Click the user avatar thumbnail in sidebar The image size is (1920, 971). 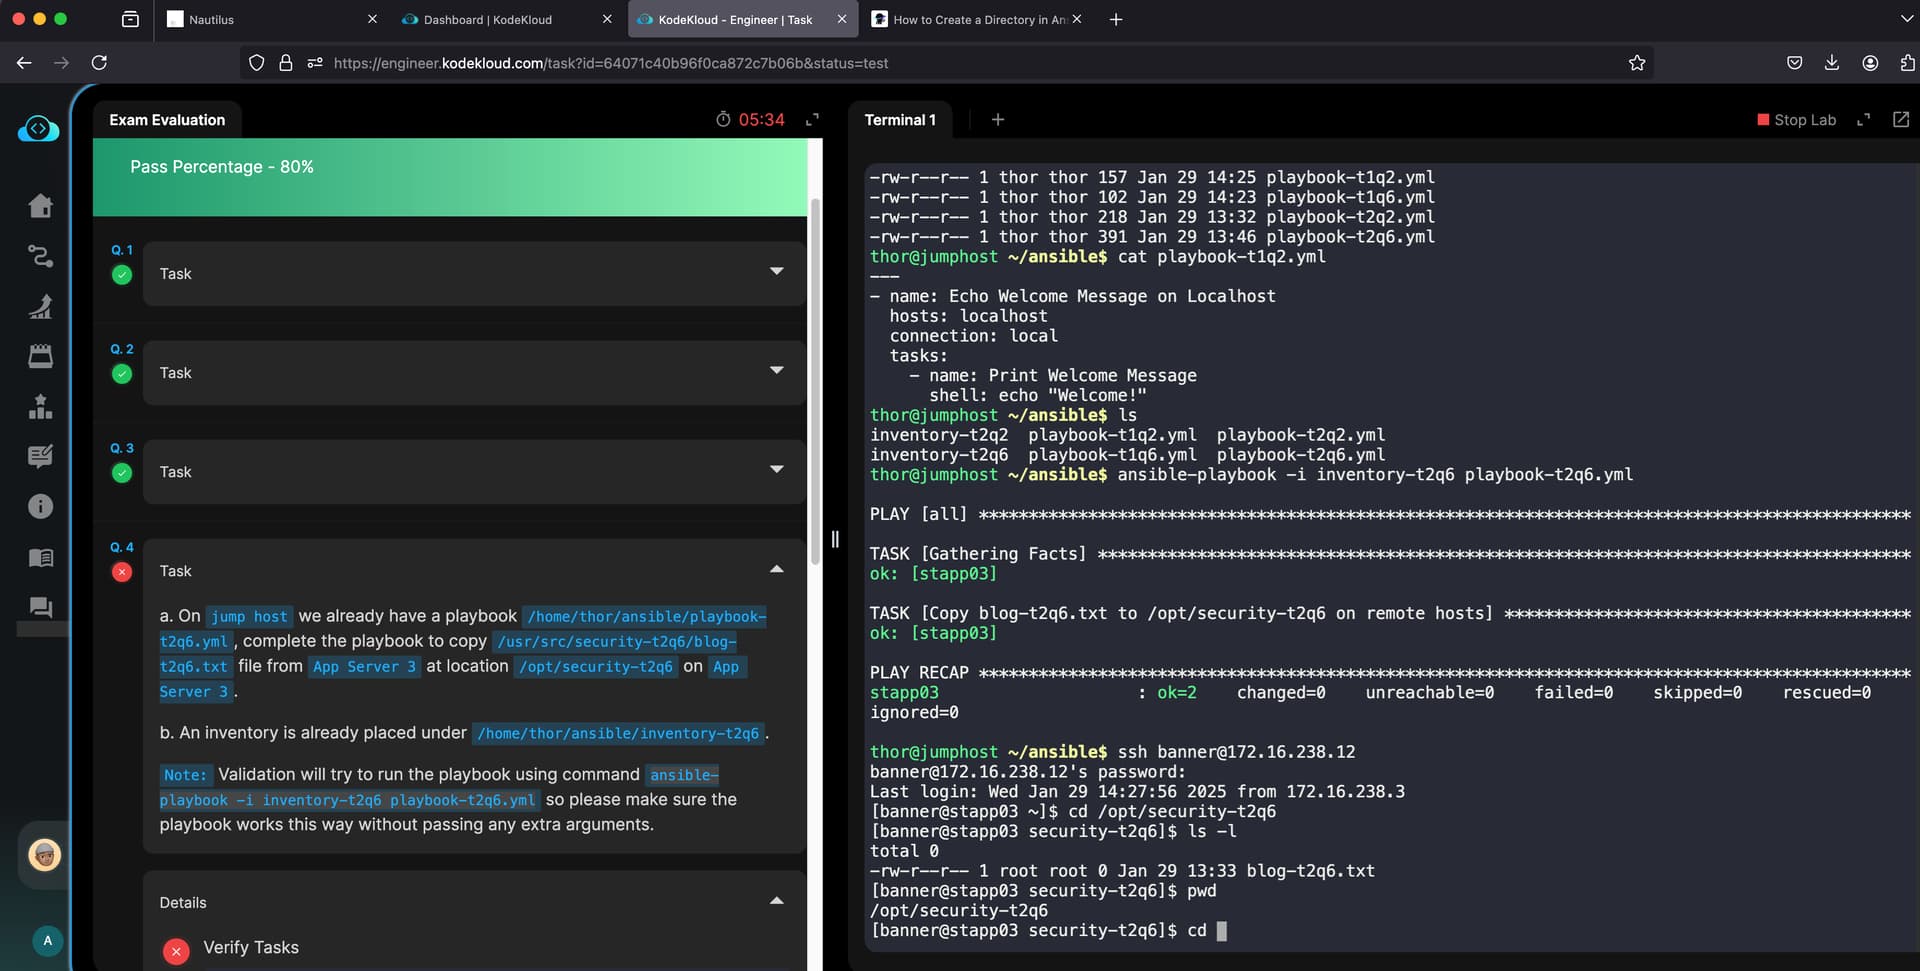click(x=44, y=855)
